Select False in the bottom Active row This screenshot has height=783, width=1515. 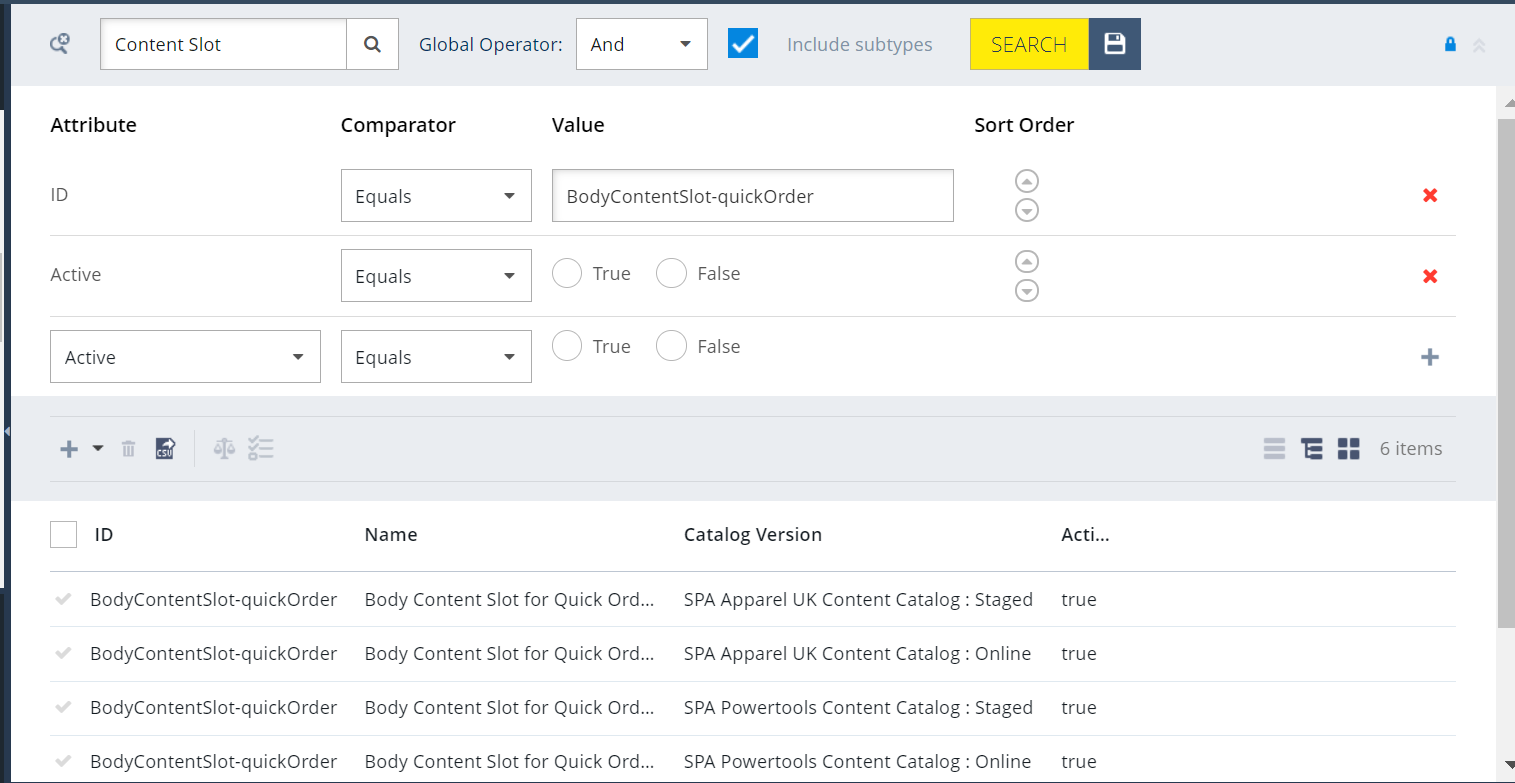click(671, 346)
